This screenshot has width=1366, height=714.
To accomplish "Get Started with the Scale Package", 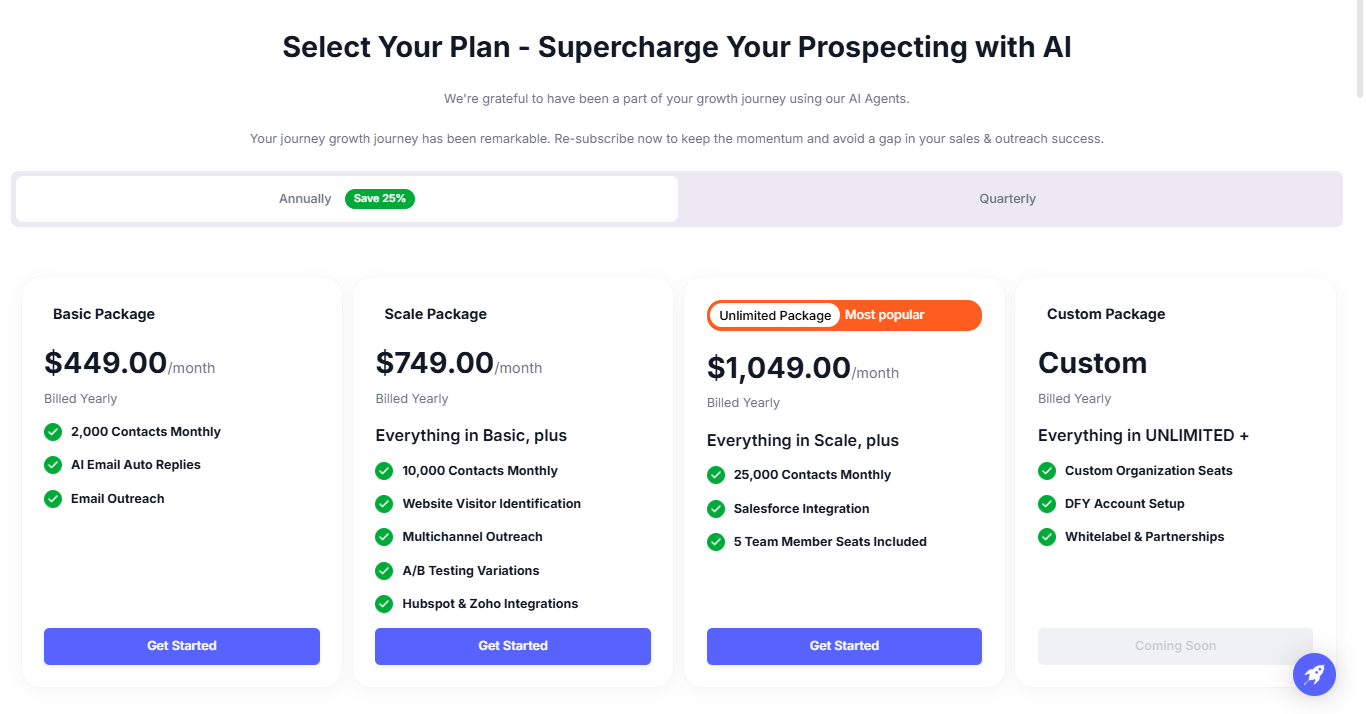I will [513, 646].
